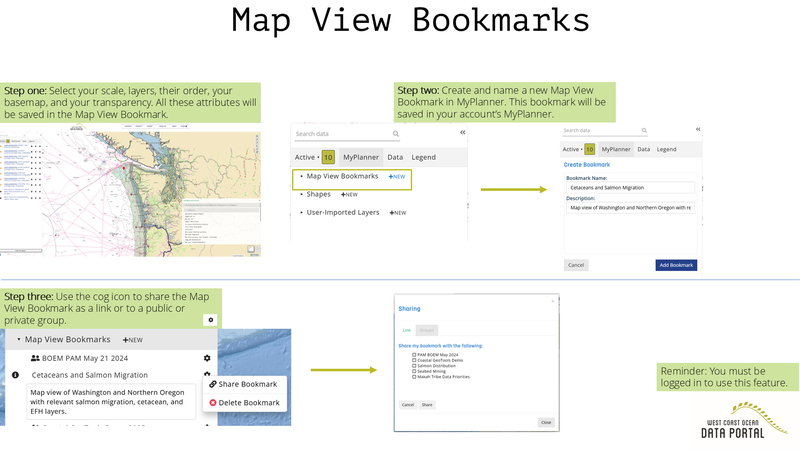This screenshot has width=800, height=450.
Task: Check Coastal GeoTools Demo group
Action: pos(414,360)
